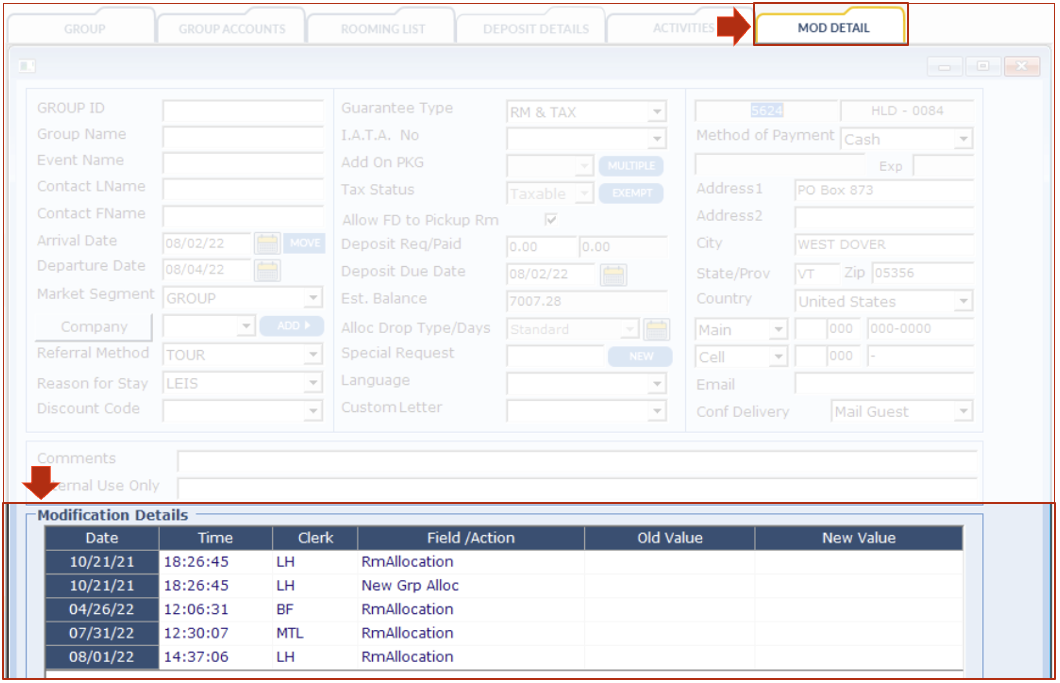Screen dimensions: 1060x683
Task: Click the MOVE button next to Arrival Date
Action: point(305,243)
